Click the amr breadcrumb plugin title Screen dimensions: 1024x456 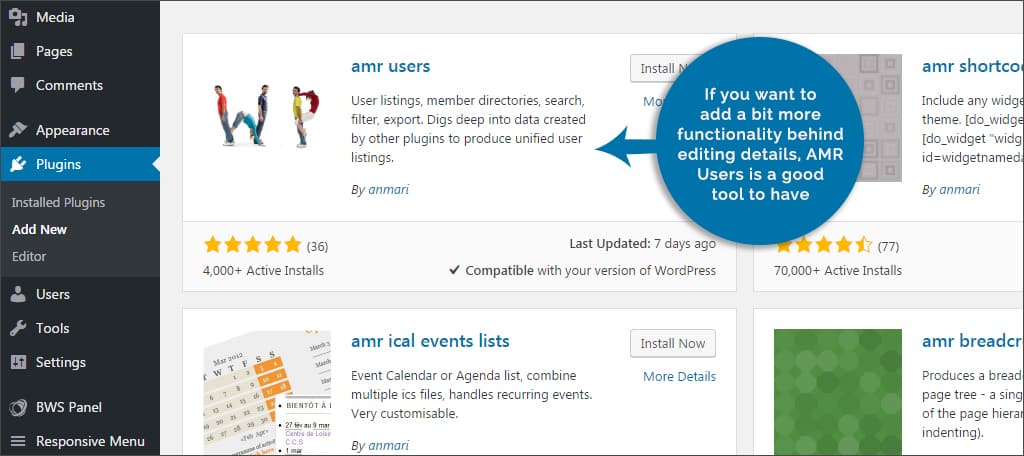click(972, 341)
